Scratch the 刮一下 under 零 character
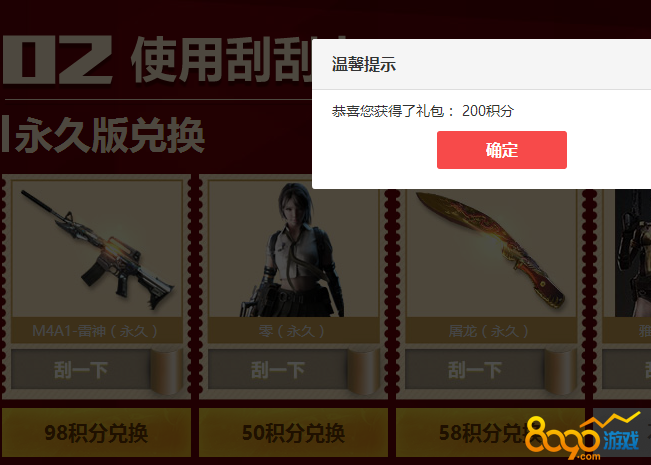This screenshot has height=465, width=651. 277,370
